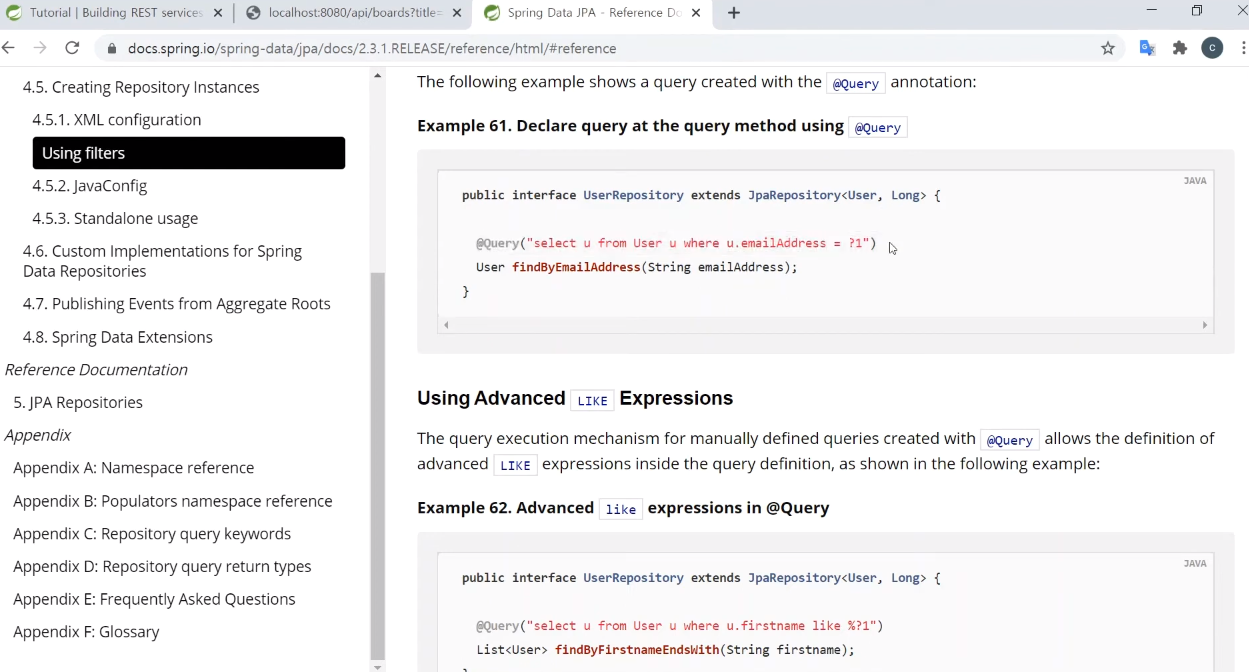Open the Google Translate extension icon
This screenshot has width=1249, height=672.
pyautogui.click(x=1148, y=48)
